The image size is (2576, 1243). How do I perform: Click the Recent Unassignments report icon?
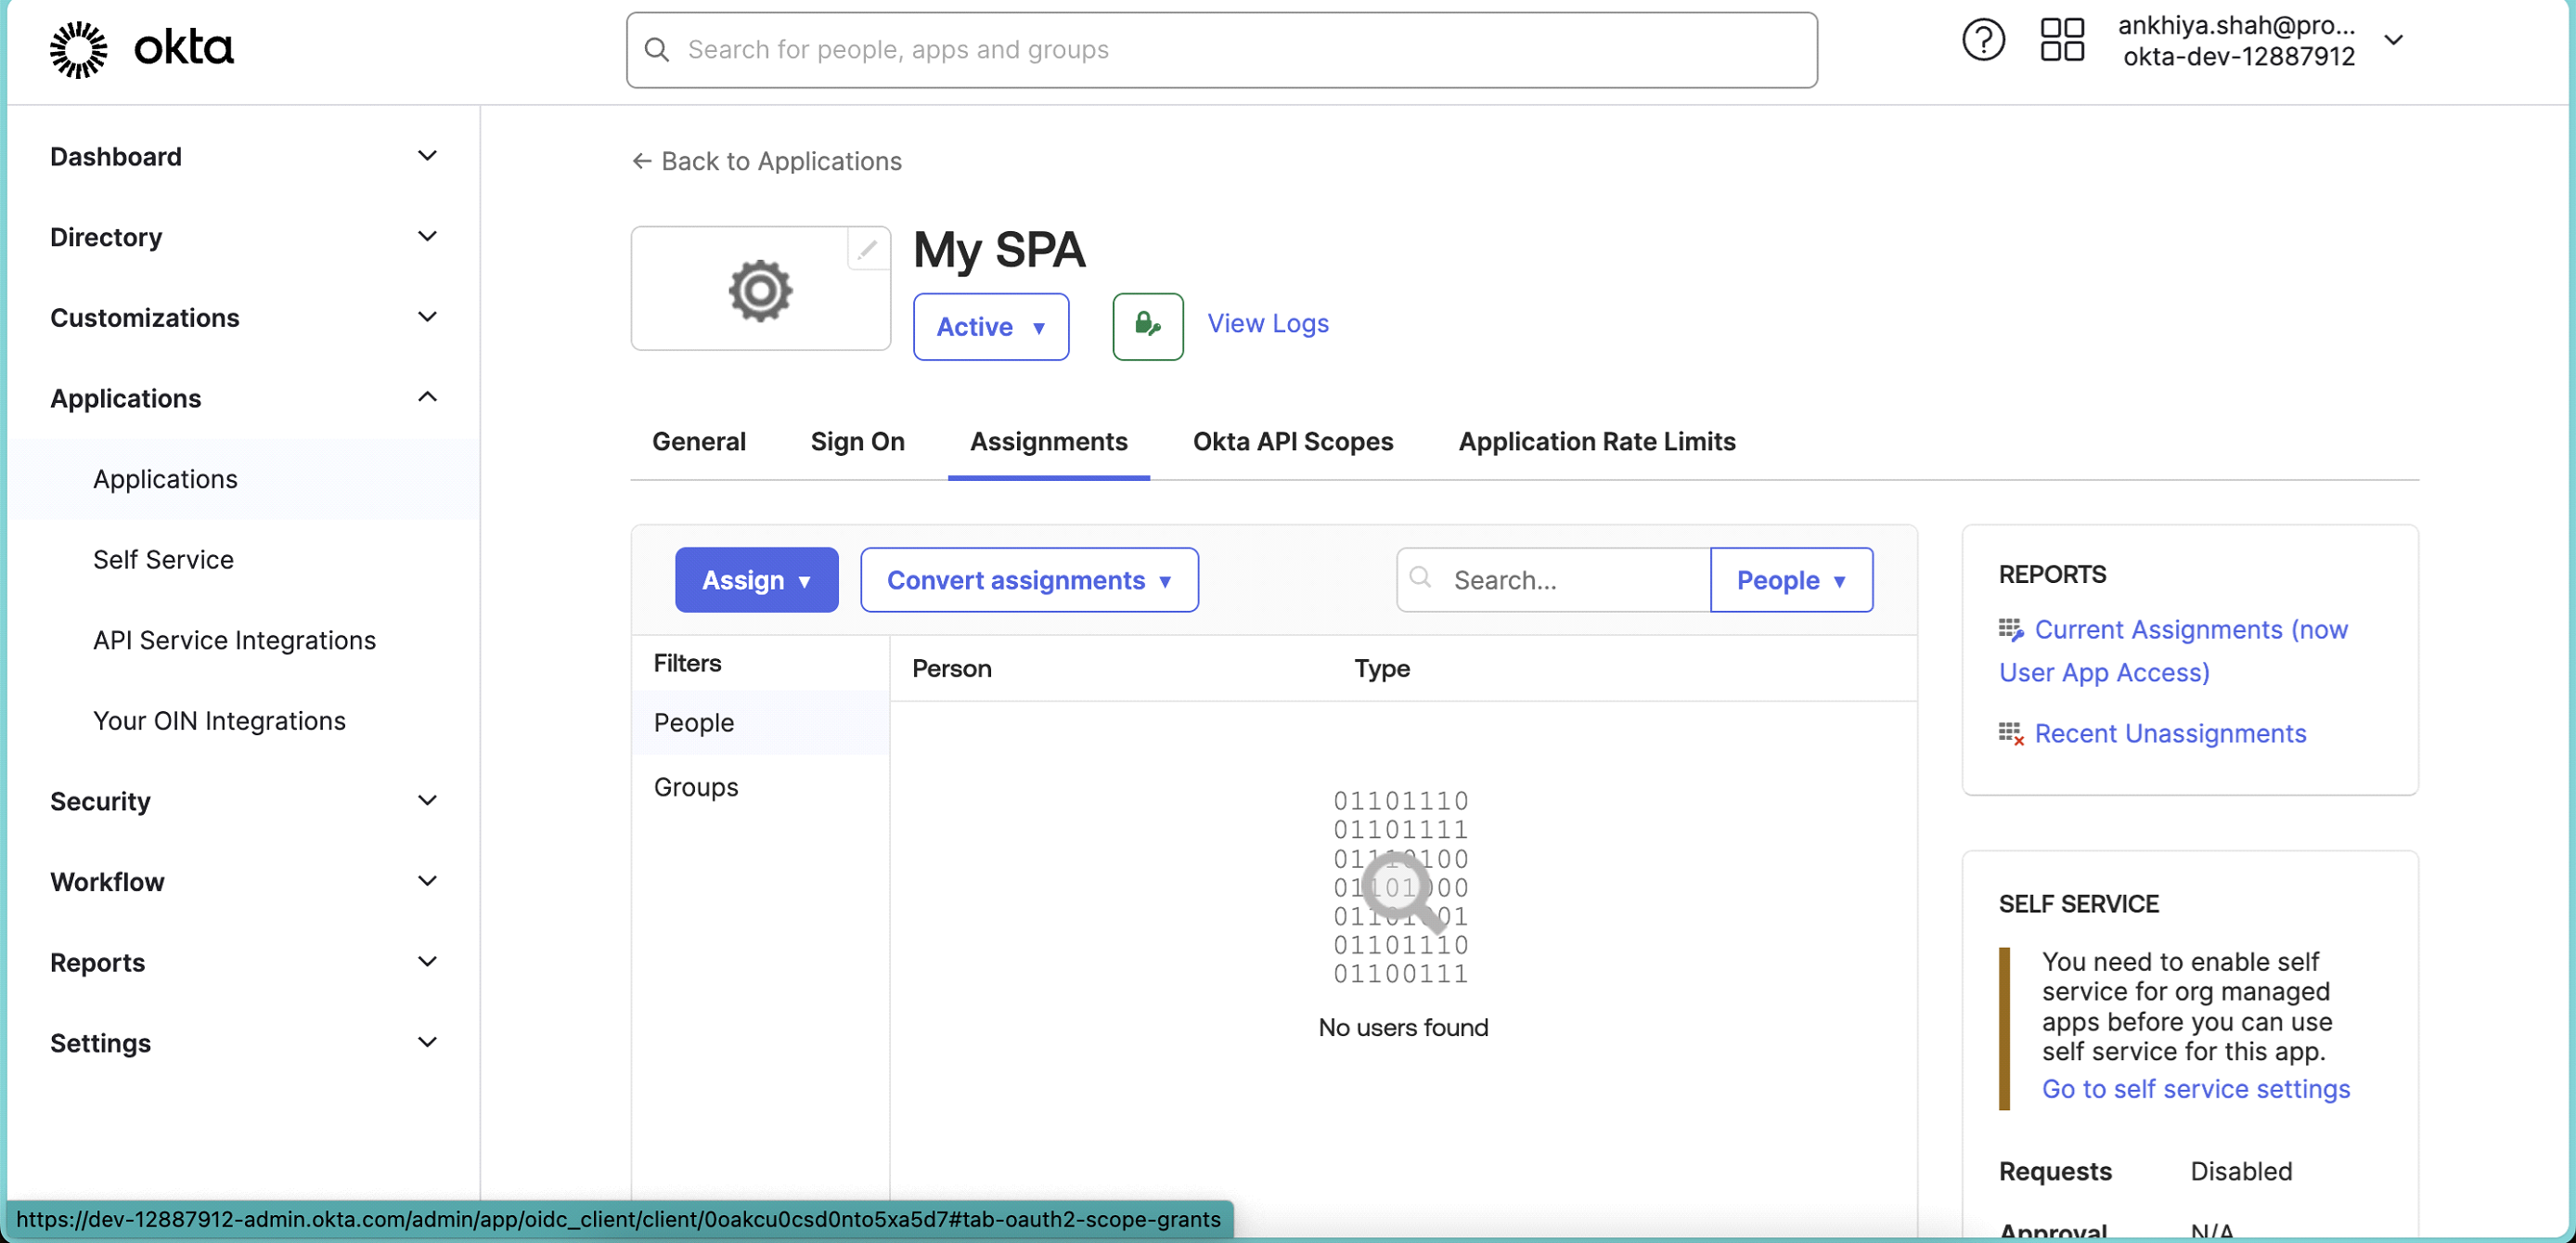tap(2010, 734)
